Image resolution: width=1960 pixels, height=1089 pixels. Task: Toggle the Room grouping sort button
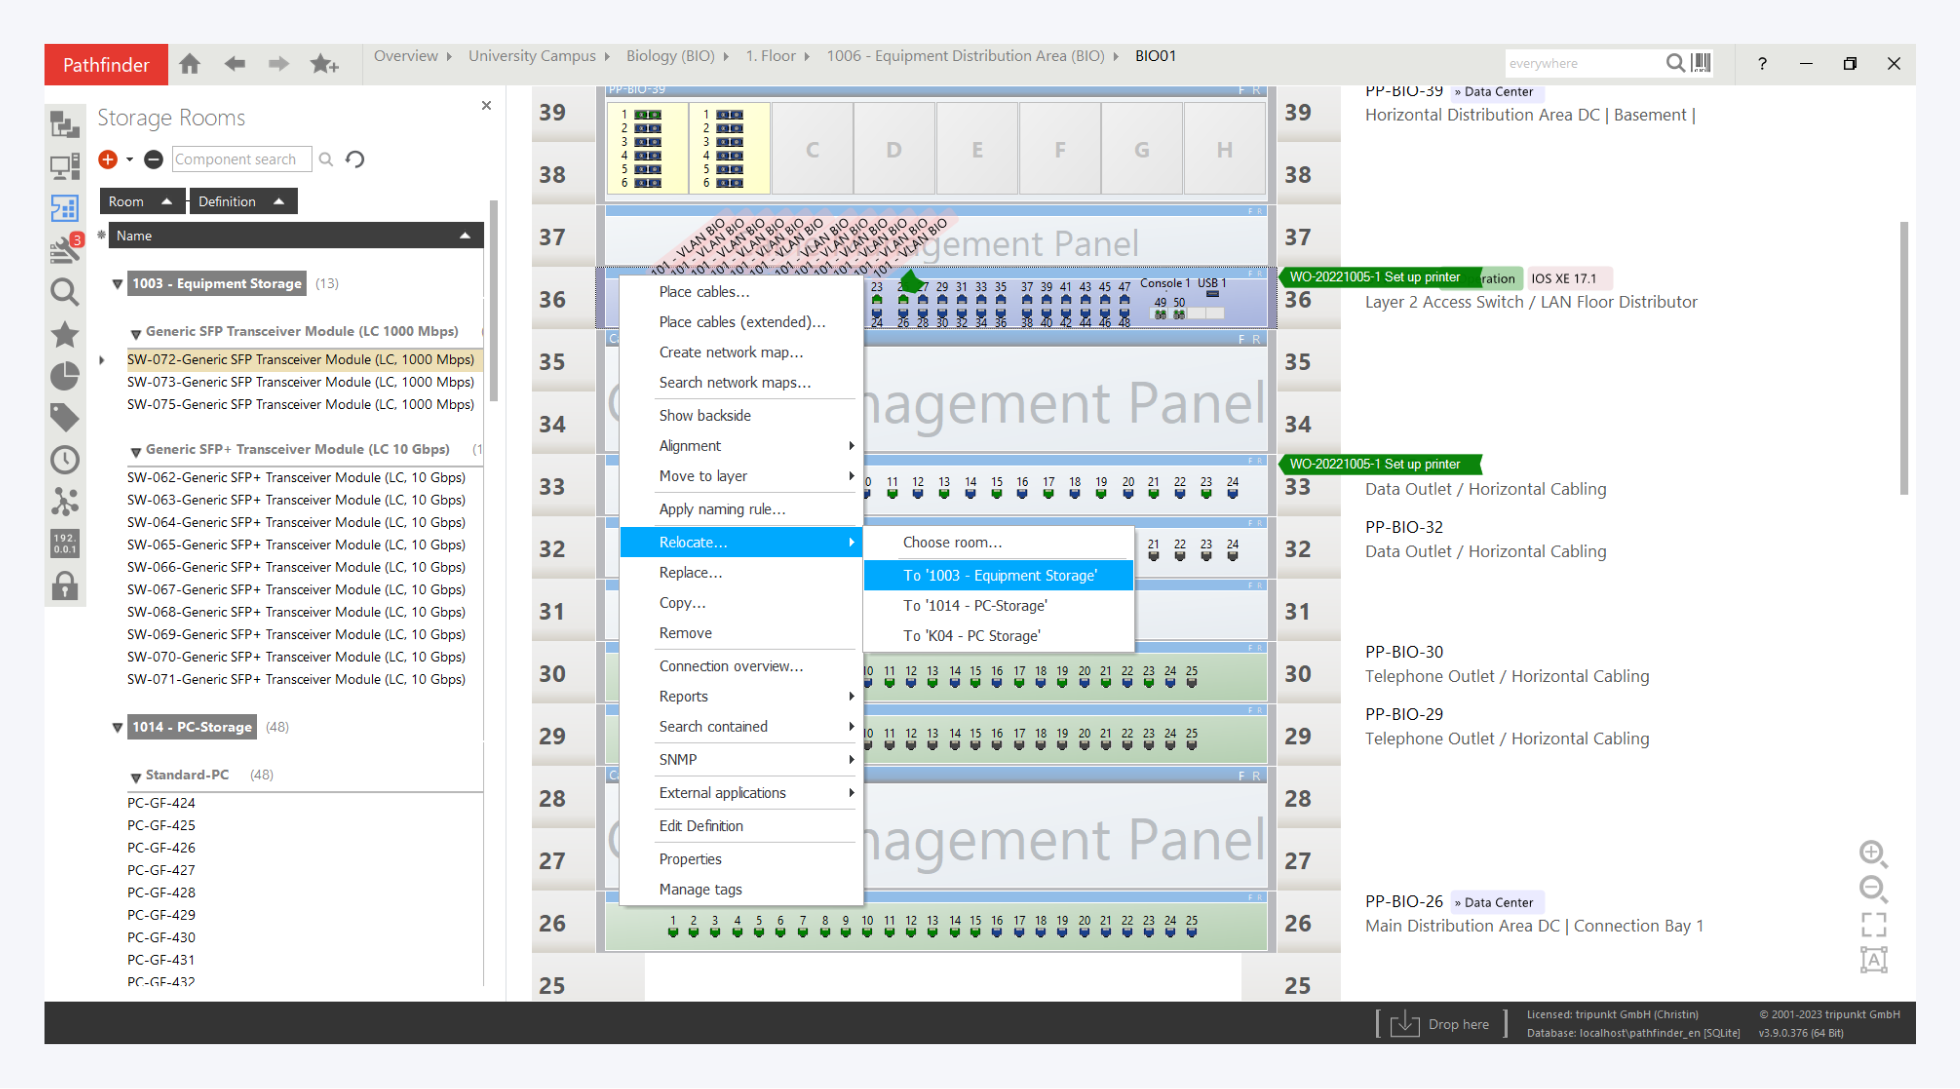[x=141, y=201]
